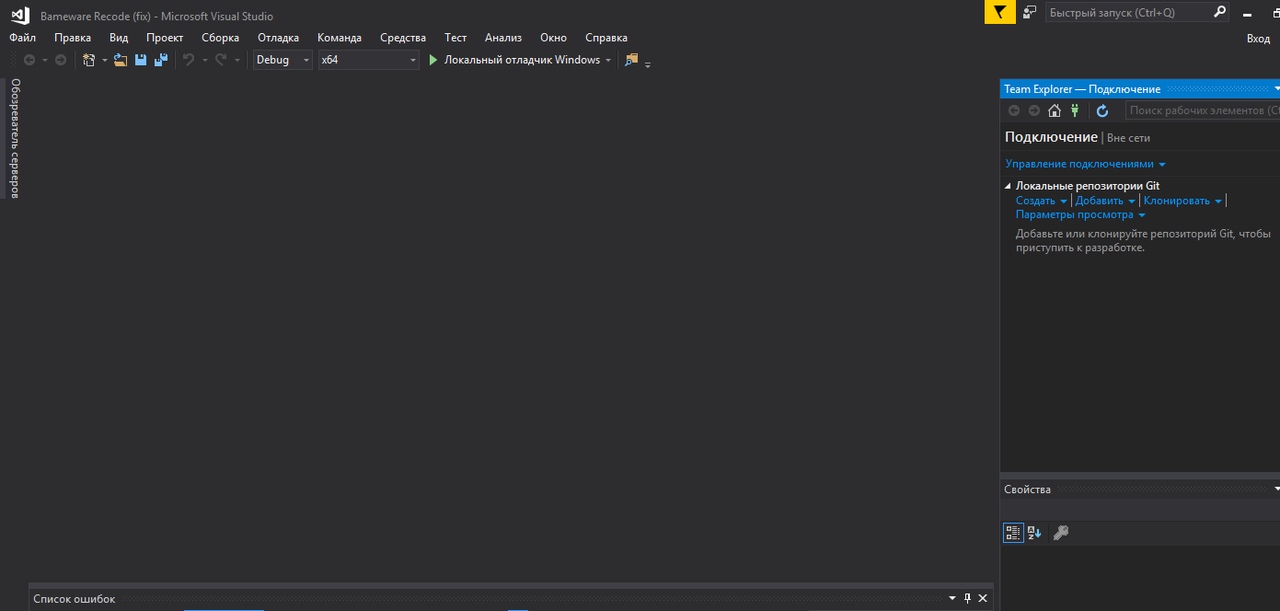Select Alphabetical sort in Свойства panel
Image resolution: width=1280 pixels, height=611 pixels.
(x=1034, y=533)
